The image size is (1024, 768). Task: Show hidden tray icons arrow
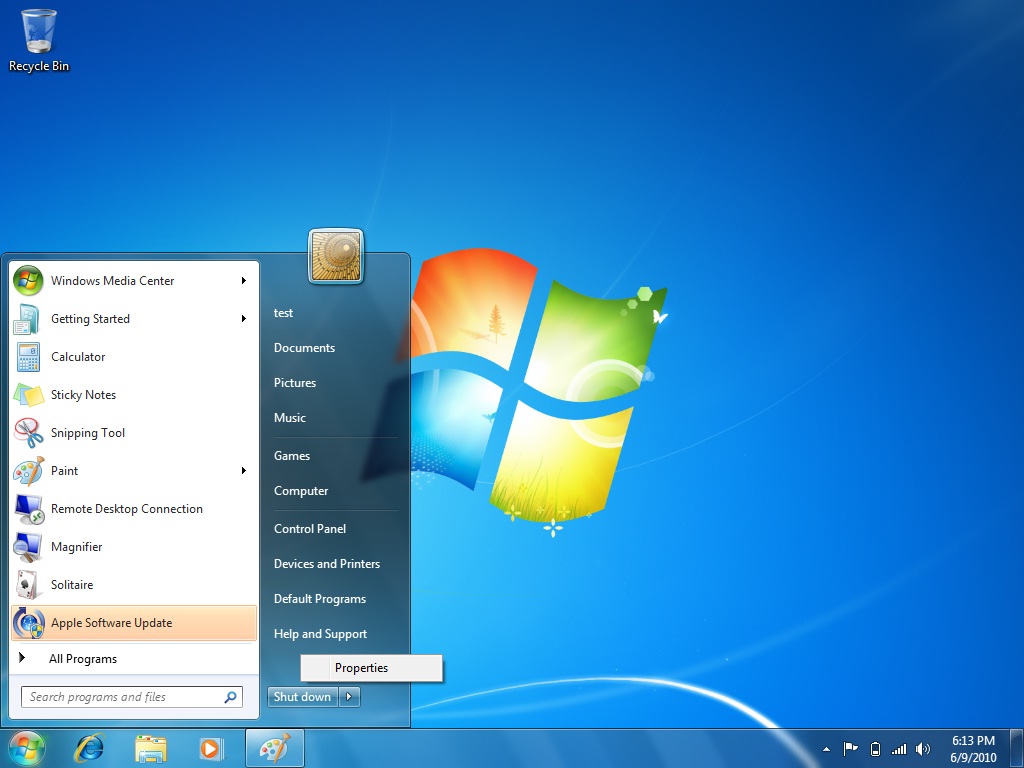point(826,749)
